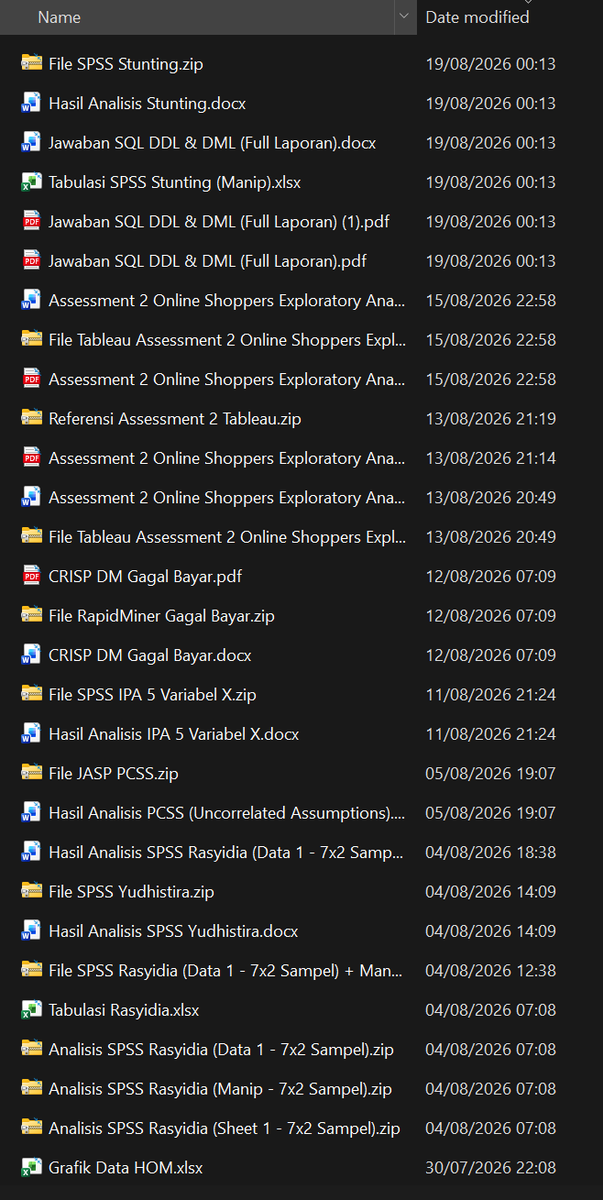603x1200 pixels.
Task: Click zip icon of Analisis SPSS Rasyidia (Data 1 - 7x2 Sampel).zip
Action: 31,1049
